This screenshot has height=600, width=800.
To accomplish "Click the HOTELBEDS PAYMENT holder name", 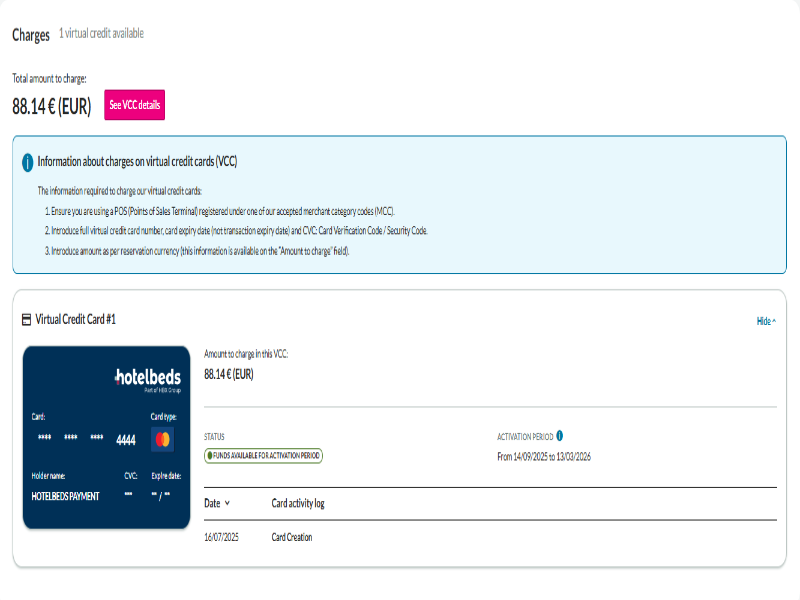I will pos(65,496).
